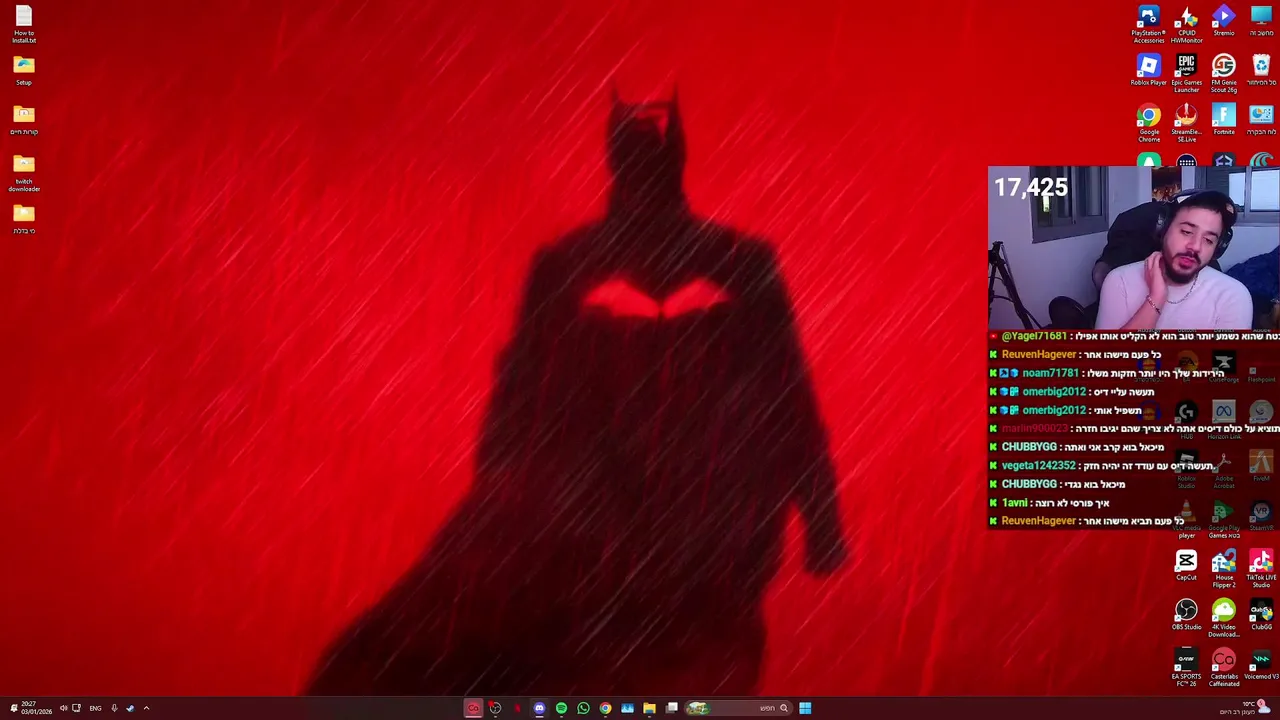The image size is (1280, 720).
Task: Click the 17,425 viewer count overlay
Action: click(1031, 187)
